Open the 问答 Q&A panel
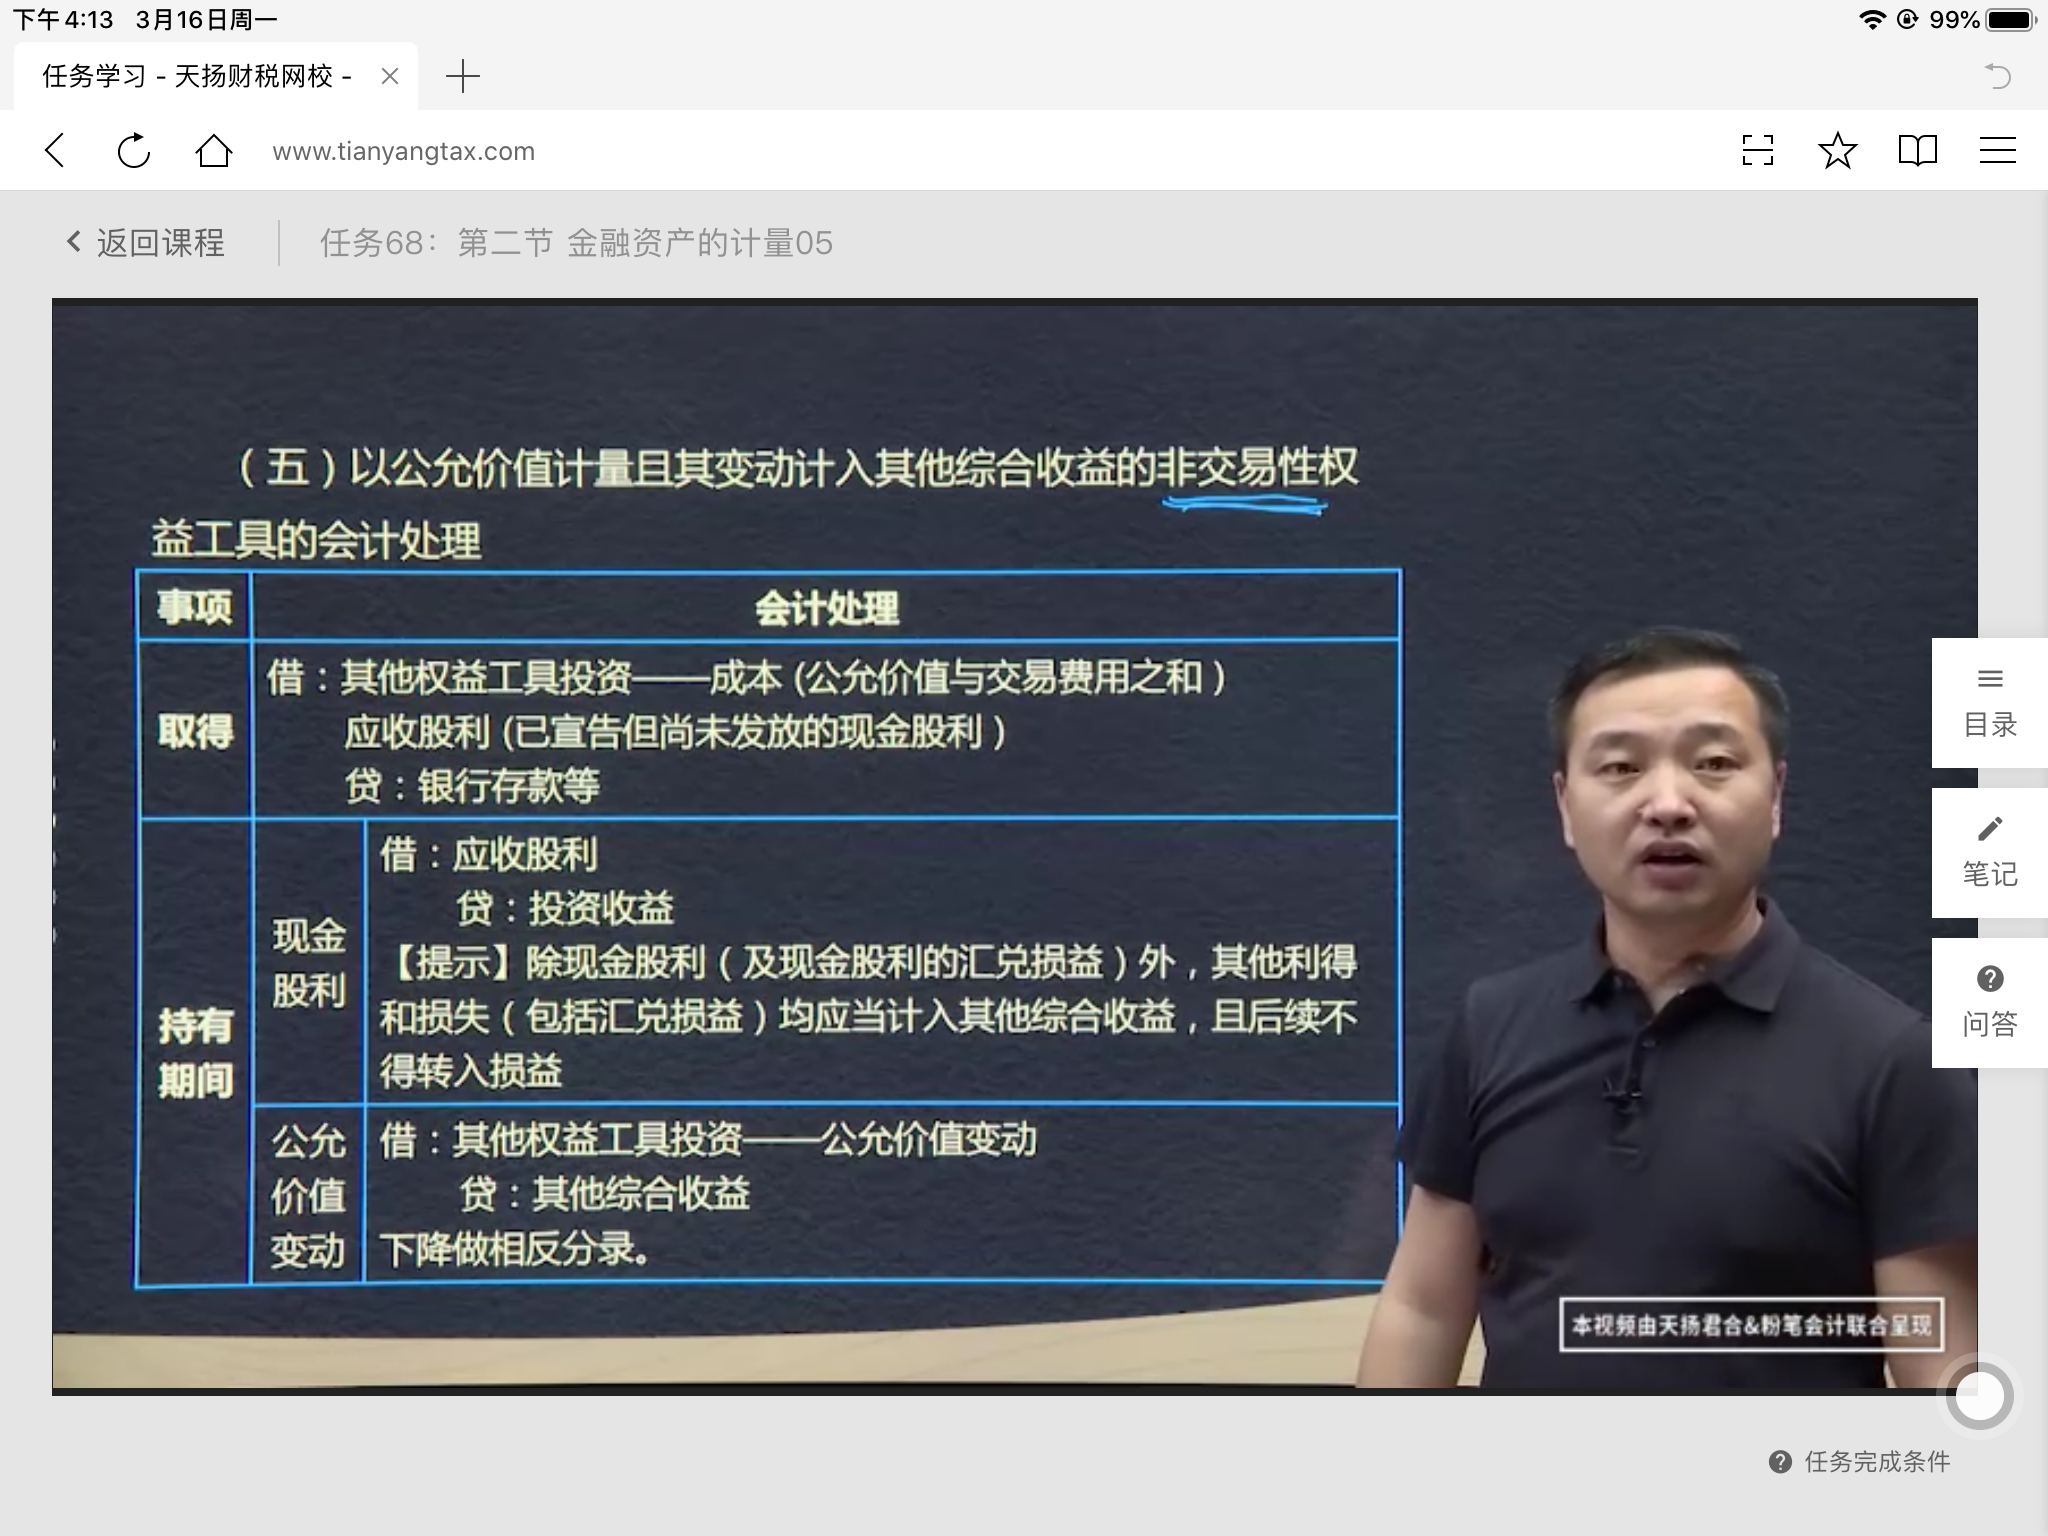2048x1536 pixels. click(1989, 1003)
